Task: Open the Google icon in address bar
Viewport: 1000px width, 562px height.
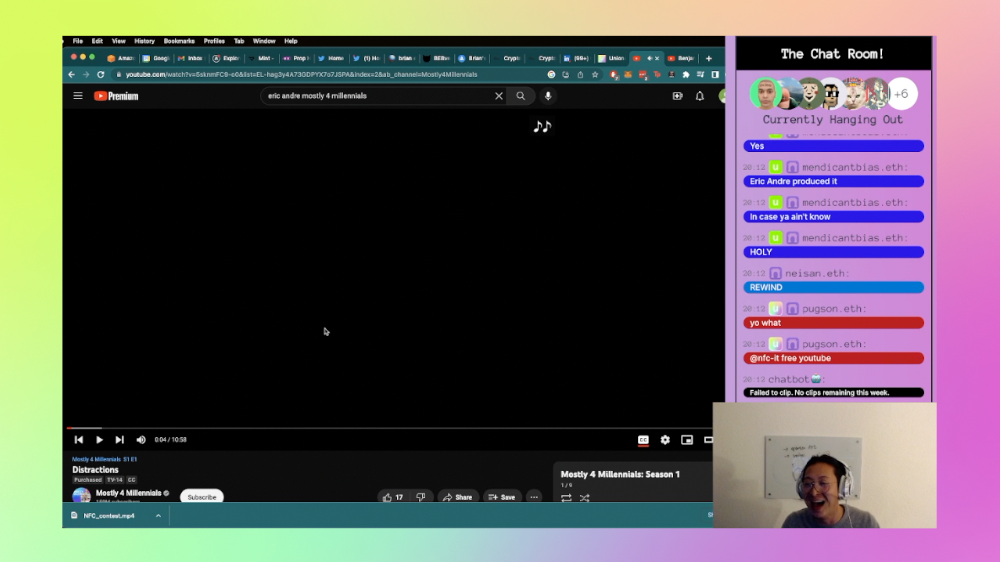Action: (551, 75)
